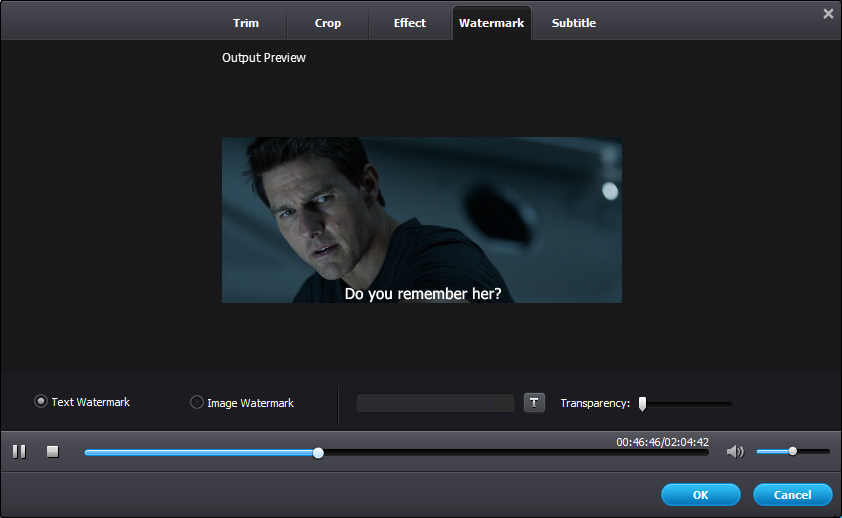
Task: Close the edit window
Action: [828, 14]
